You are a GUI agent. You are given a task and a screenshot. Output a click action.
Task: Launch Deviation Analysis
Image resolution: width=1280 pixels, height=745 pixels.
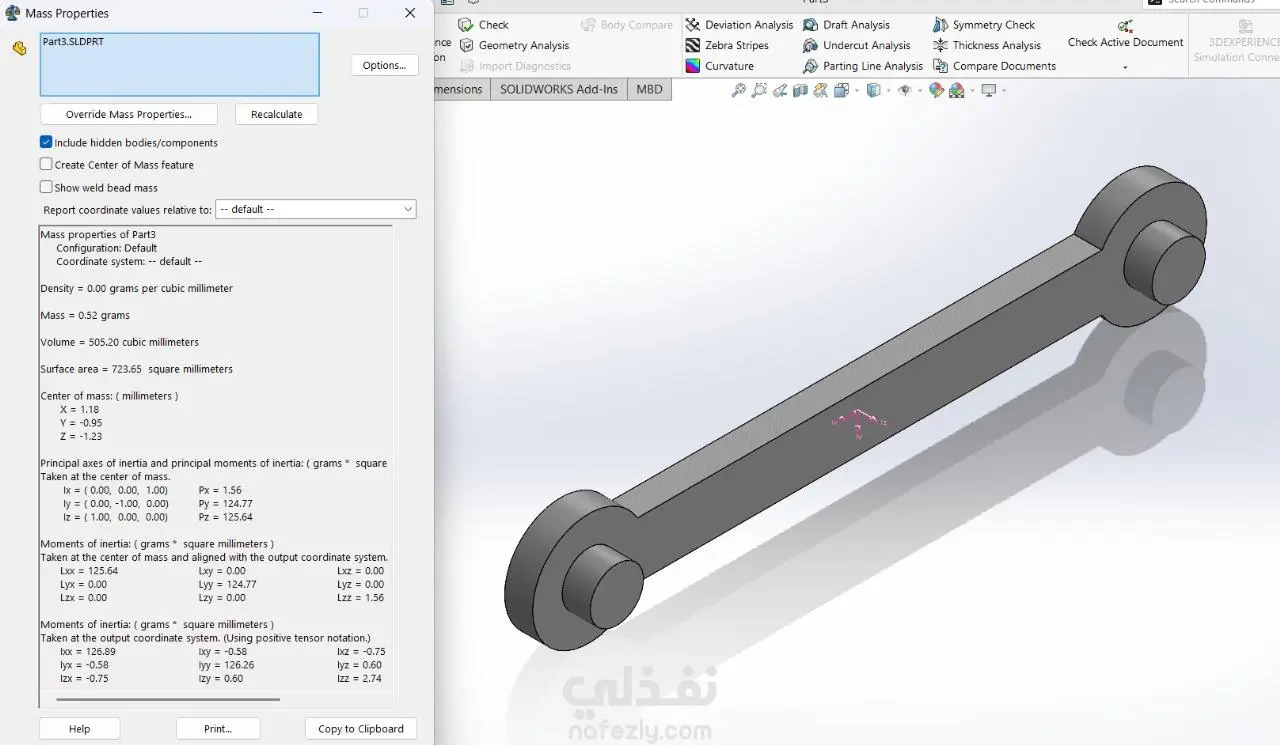[x=739, y=25]
